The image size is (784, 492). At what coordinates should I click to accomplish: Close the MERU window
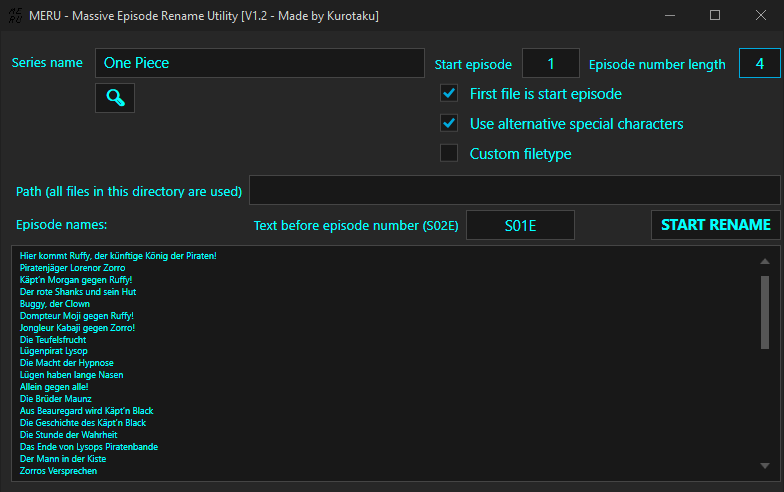tap(760, 16)
